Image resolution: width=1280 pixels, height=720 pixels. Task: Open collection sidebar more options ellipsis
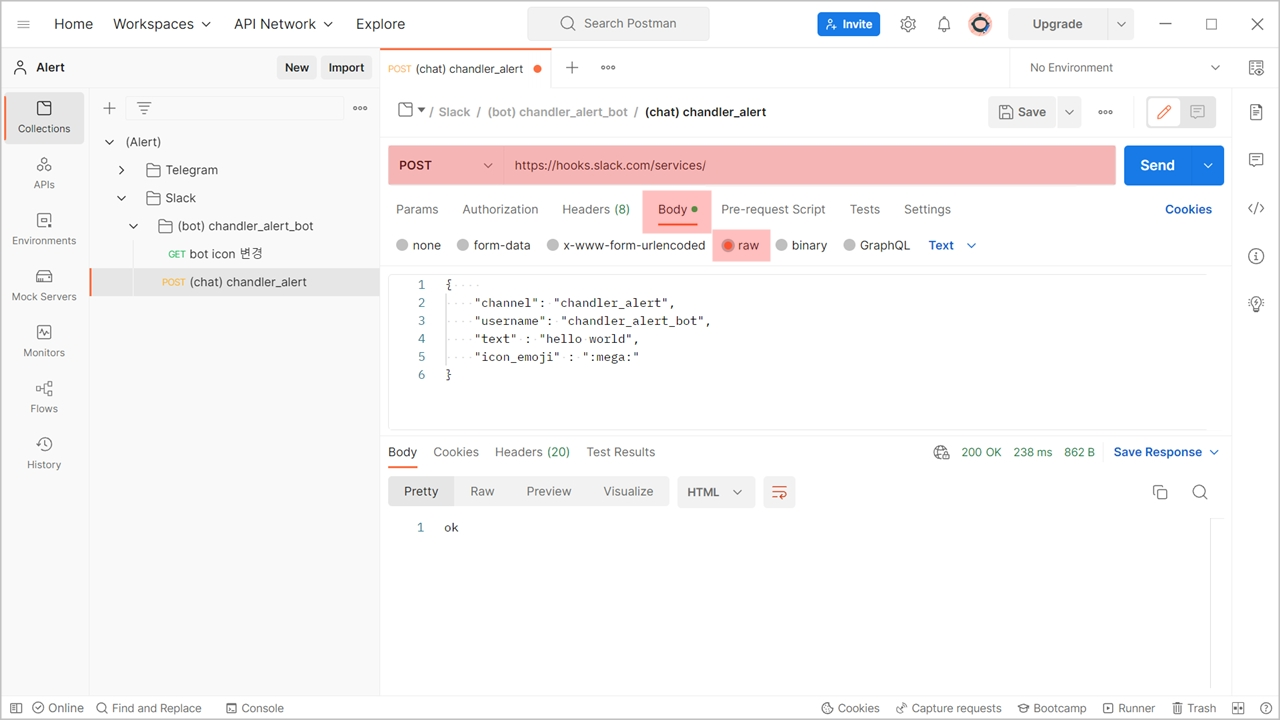click(x=360, y=108)
